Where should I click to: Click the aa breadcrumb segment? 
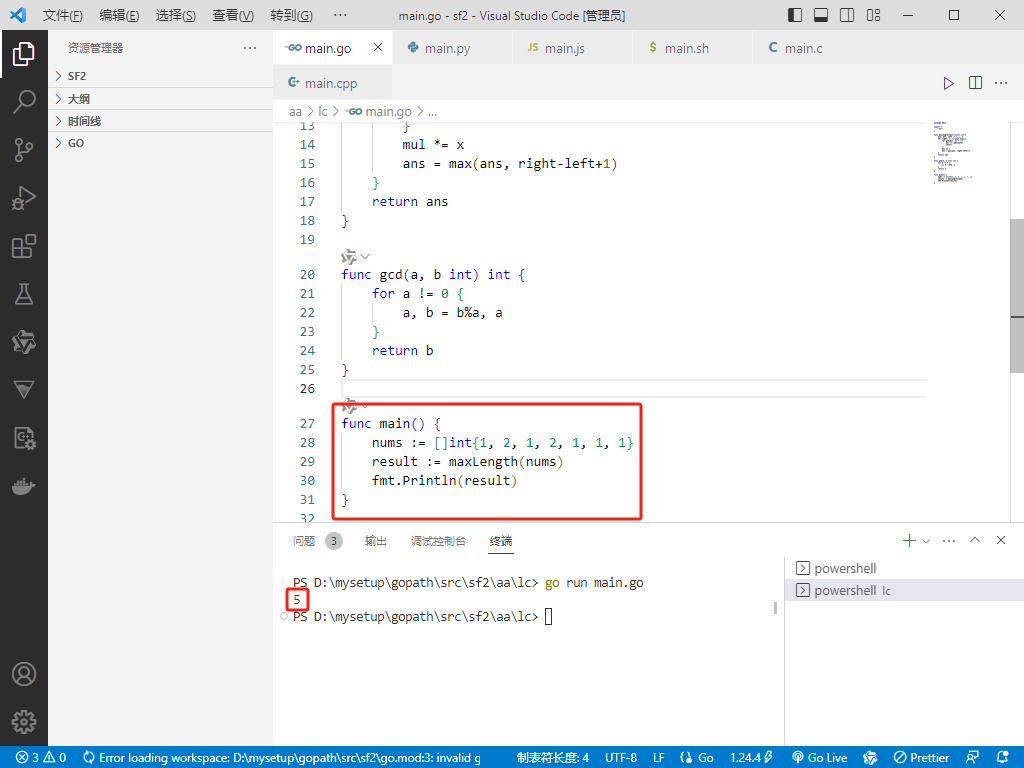(x=295, y=112)
